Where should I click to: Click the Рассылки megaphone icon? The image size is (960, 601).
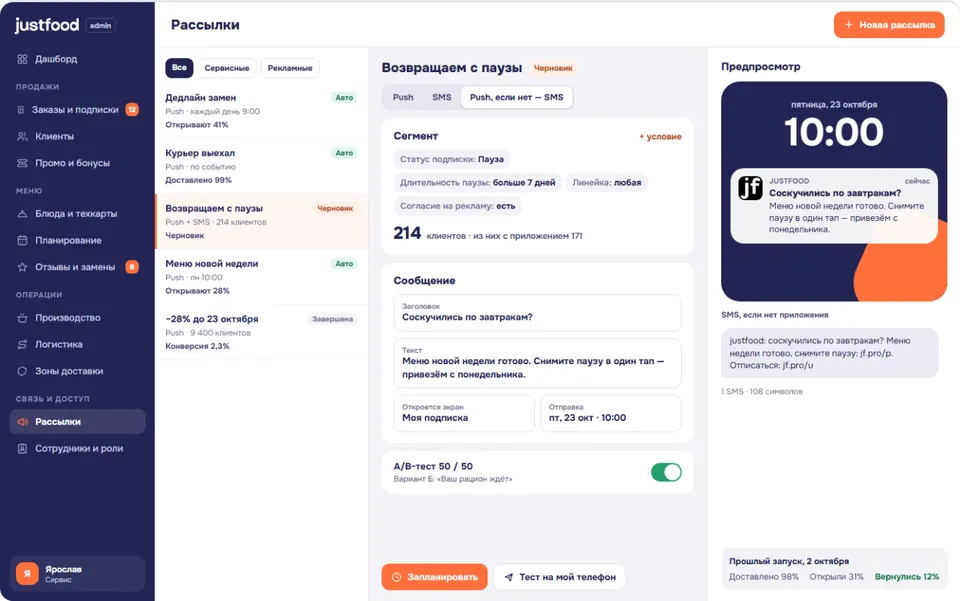(22, 422)
